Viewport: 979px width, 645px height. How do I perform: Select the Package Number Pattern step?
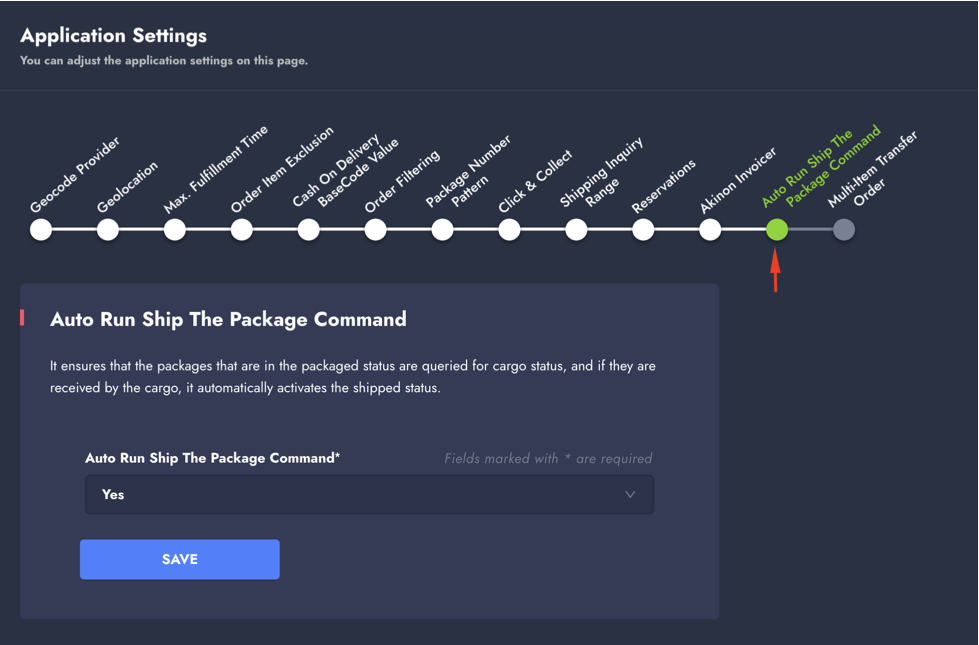point(443,230)
